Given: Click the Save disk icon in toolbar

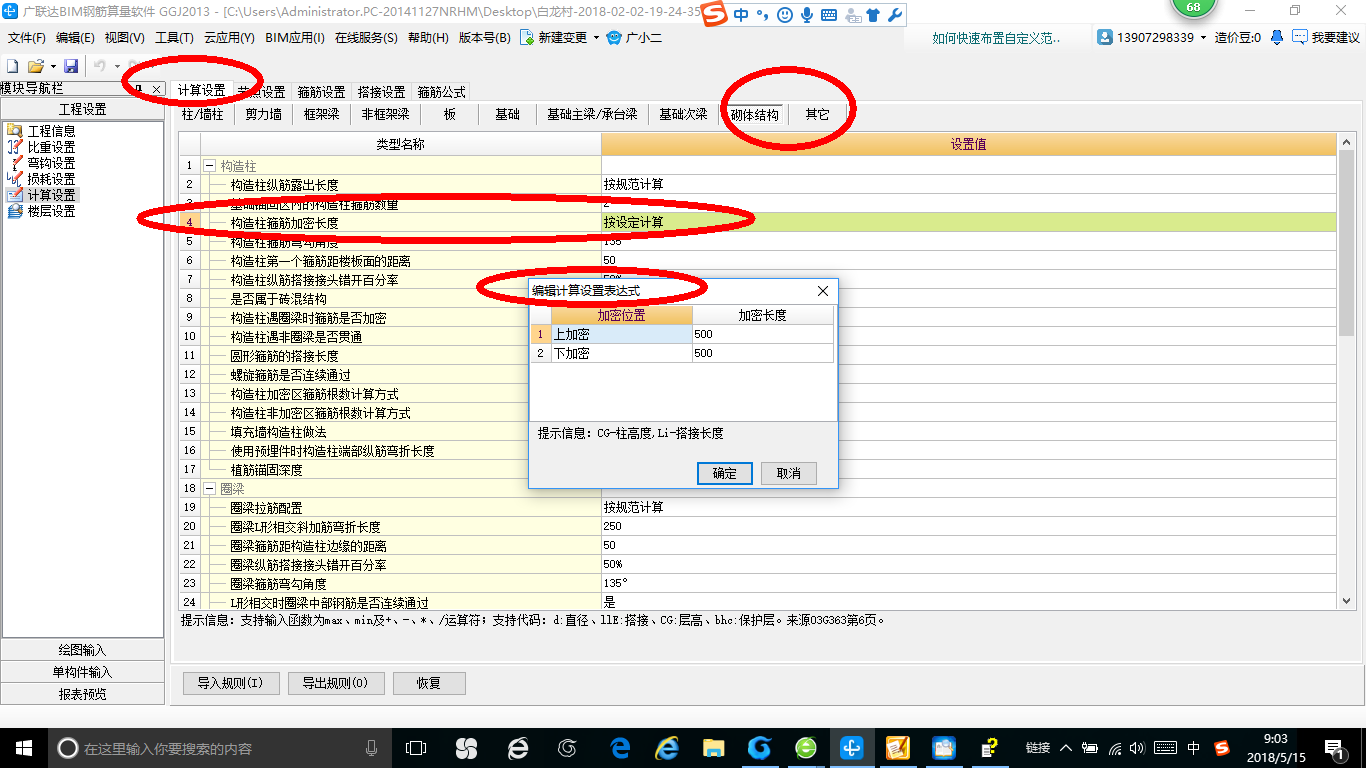Looking at the screenshot, I should pyautogui.click(x=71, y=66).
